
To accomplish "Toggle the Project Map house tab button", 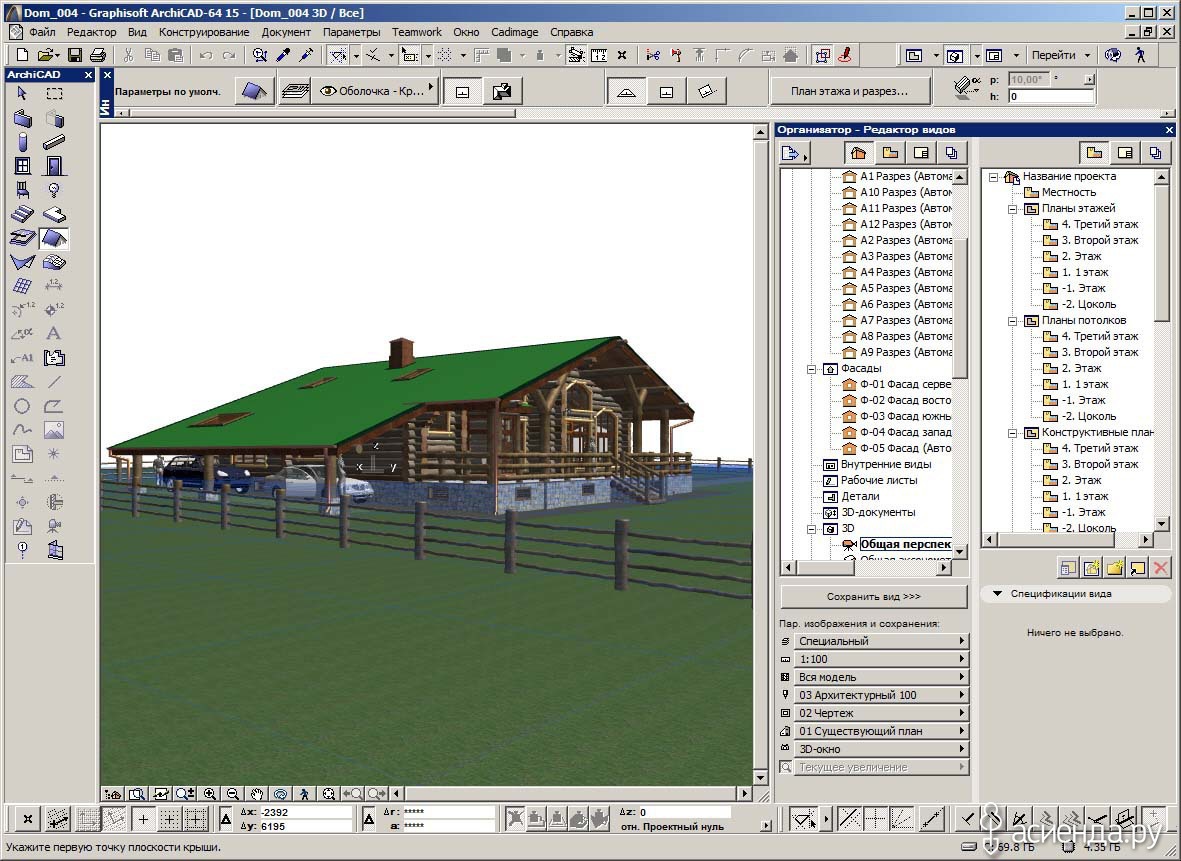I will 858,153.
